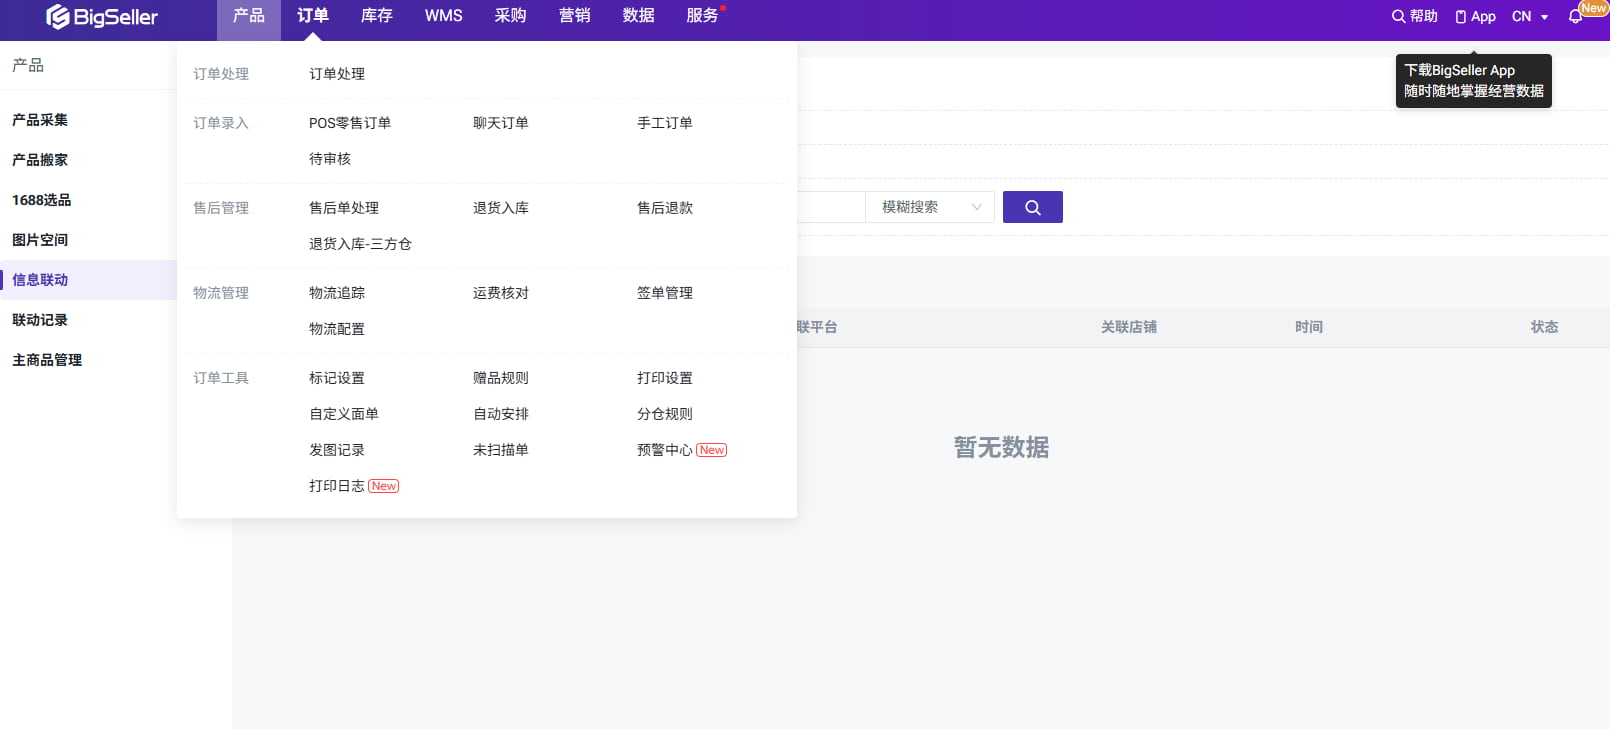The height and width of the screenshot is (729, 1610).
Task: Open 售后单处理 entry
Action: tap(344, 208)
